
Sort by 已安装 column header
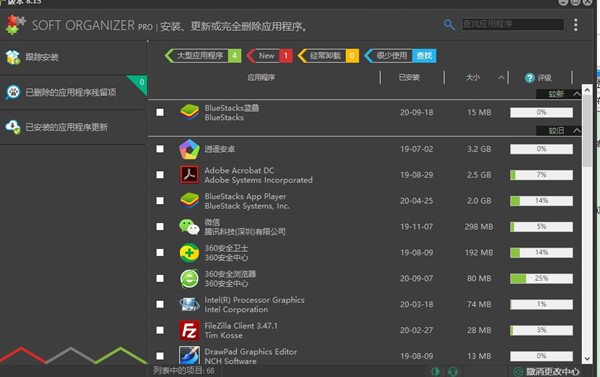coord(409,78)
